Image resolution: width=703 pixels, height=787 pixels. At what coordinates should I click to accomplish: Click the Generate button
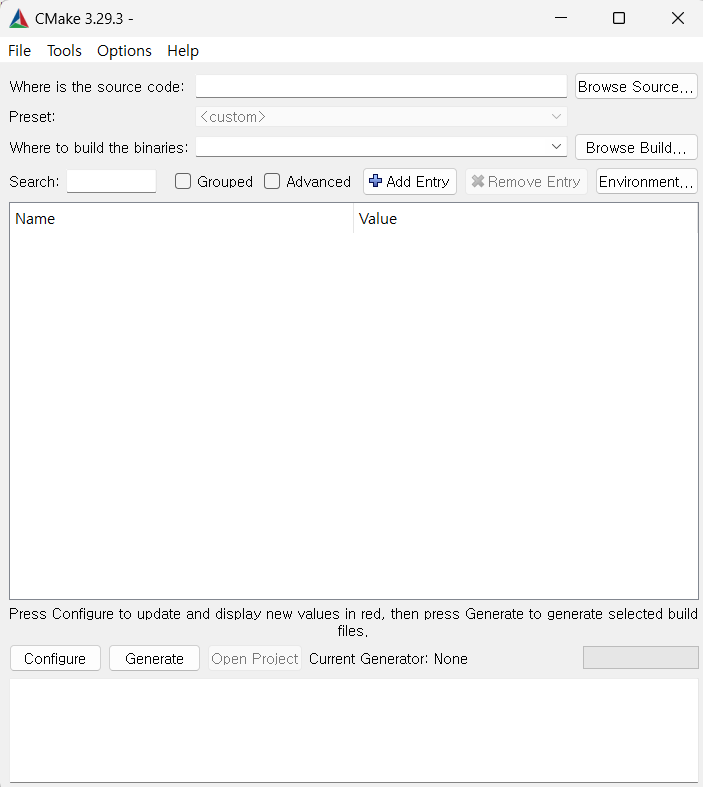[155, 658]
